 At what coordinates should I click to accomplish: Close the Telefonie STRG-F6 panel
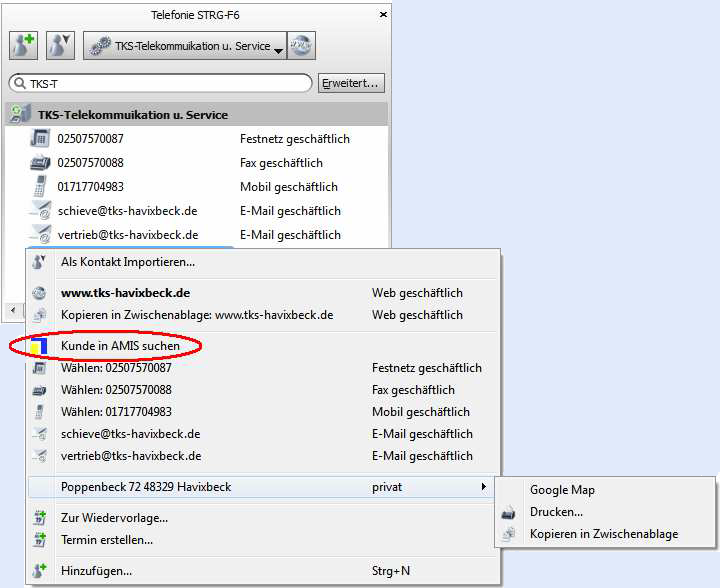[382, 15]
